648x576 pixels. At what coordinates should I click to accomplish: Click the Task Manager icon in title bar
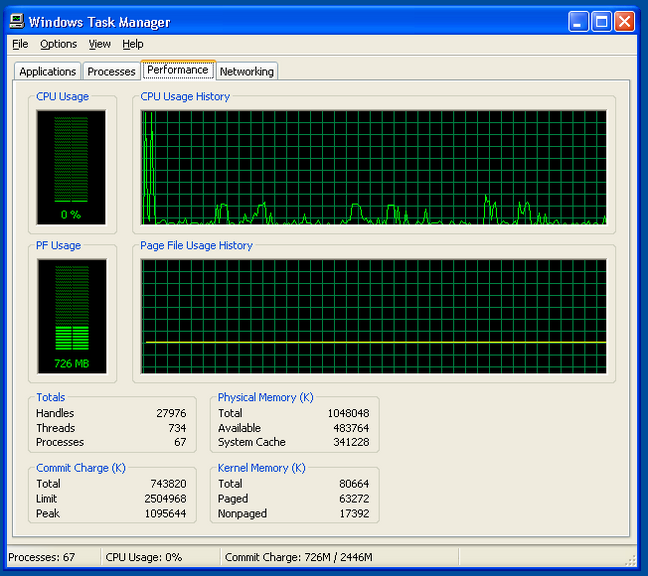point(17,21)
